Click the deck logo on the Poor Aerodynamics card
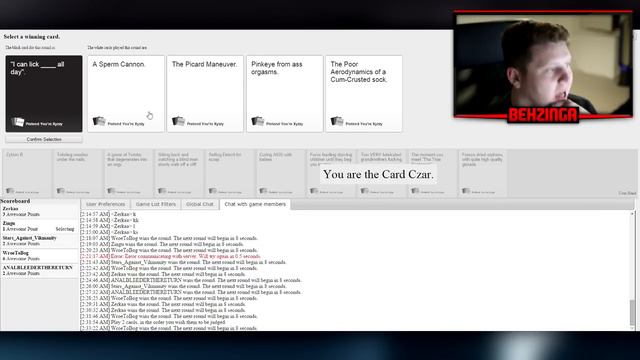Viewport: 640px width, 360px height. [x=337, y=121]
